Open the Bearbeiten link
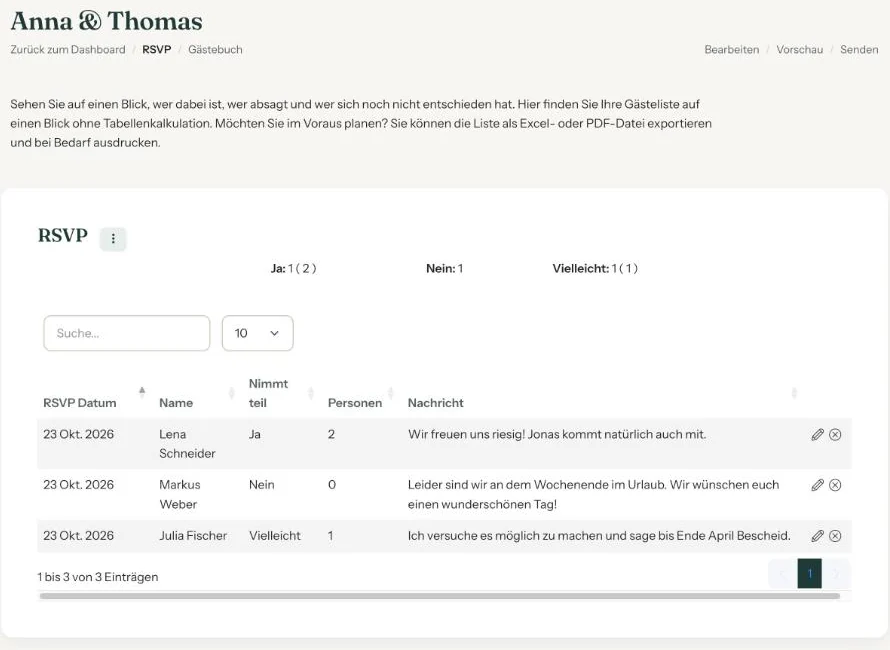 [x=732, y=49]
